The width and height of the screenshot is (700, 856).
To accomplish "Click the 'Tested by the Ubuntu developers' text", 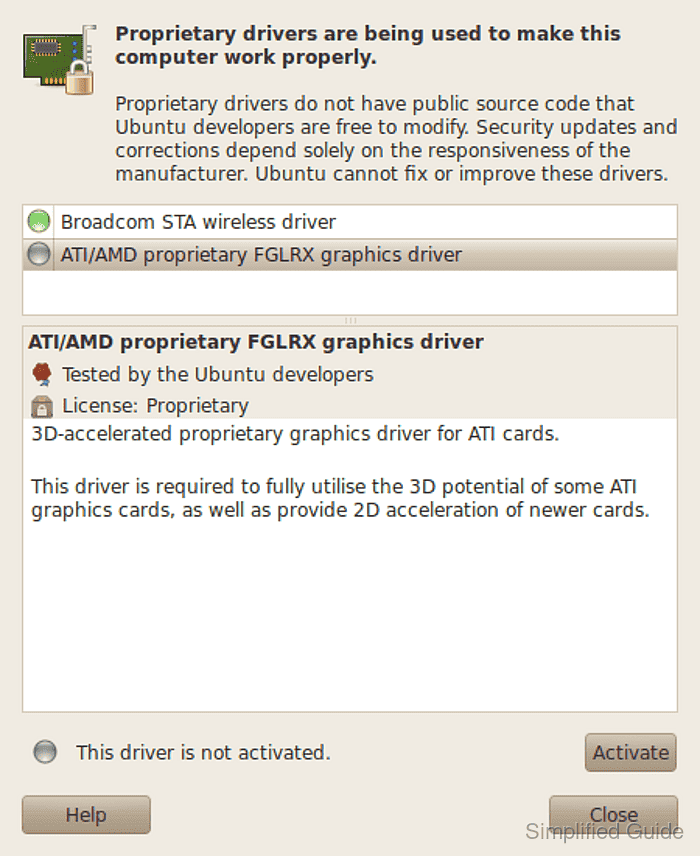I will [218, 374].
